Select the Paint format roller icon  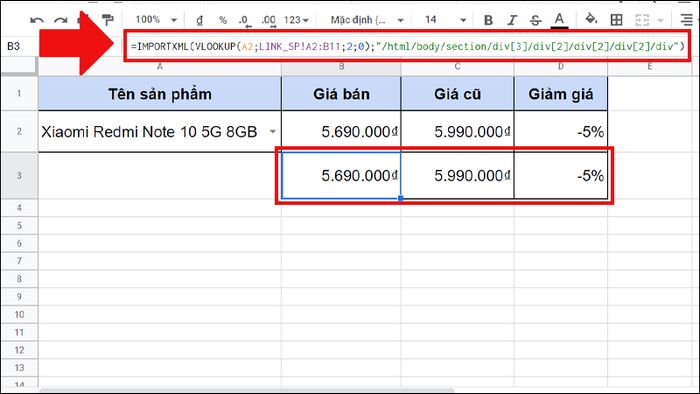tap(108, 20)
